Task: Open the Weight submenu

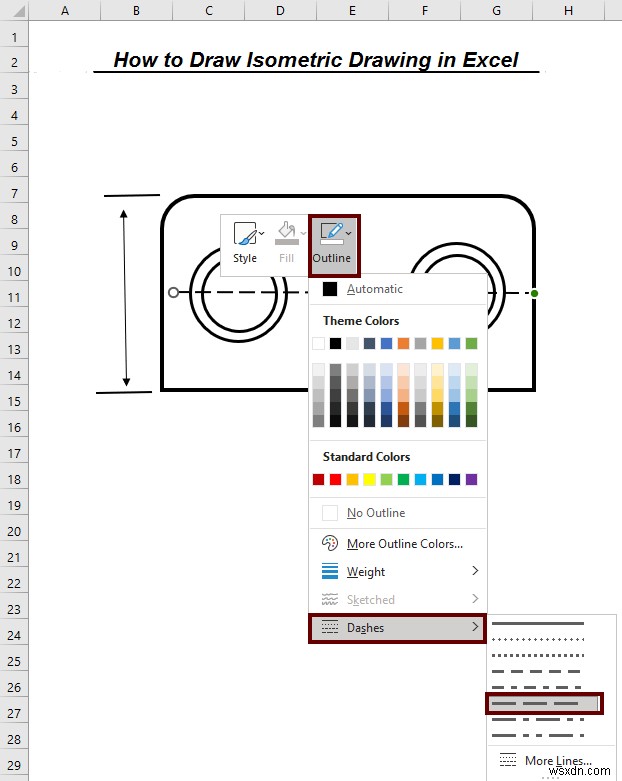Action: pos(397,571)
